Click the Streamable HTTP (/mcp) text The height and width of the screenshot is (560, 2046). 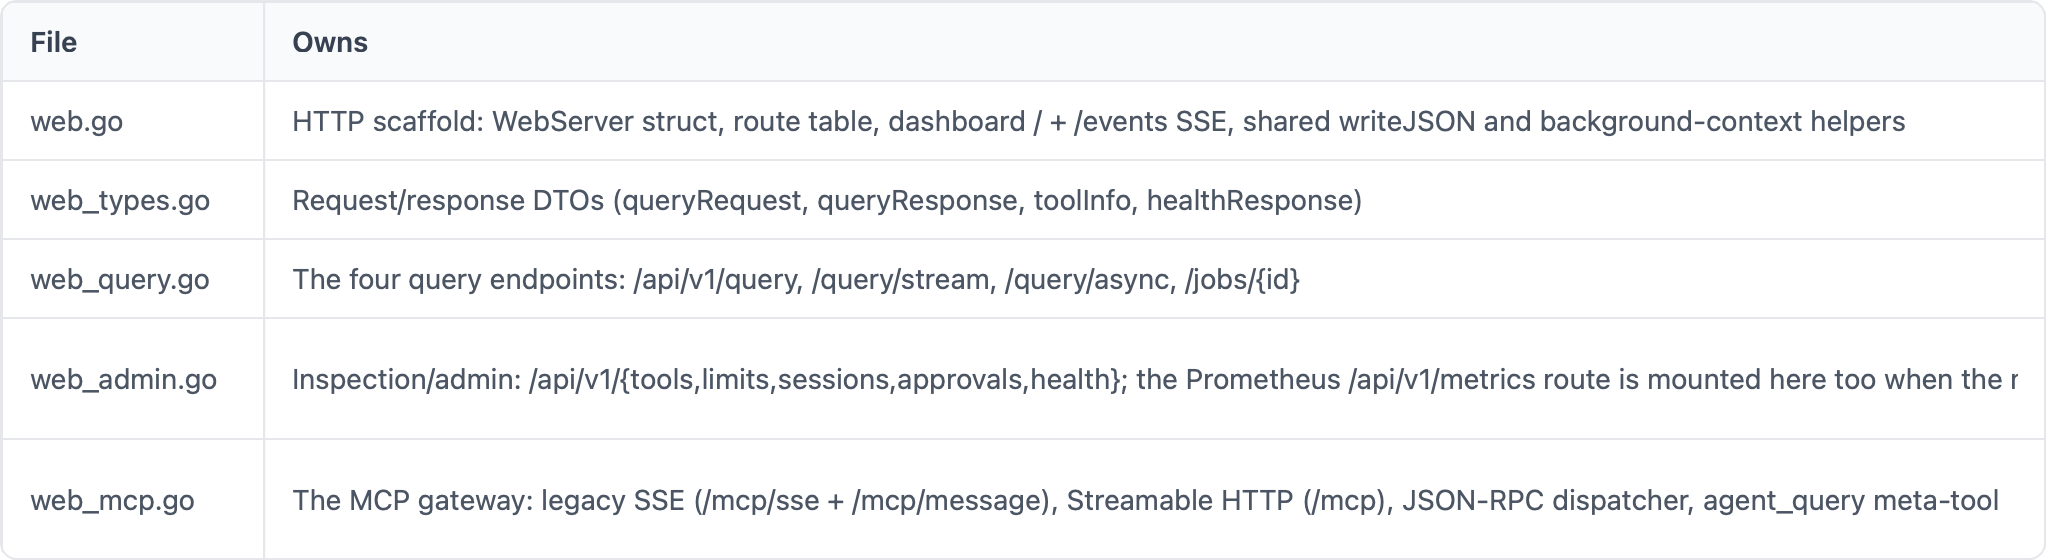(1227, 500)
